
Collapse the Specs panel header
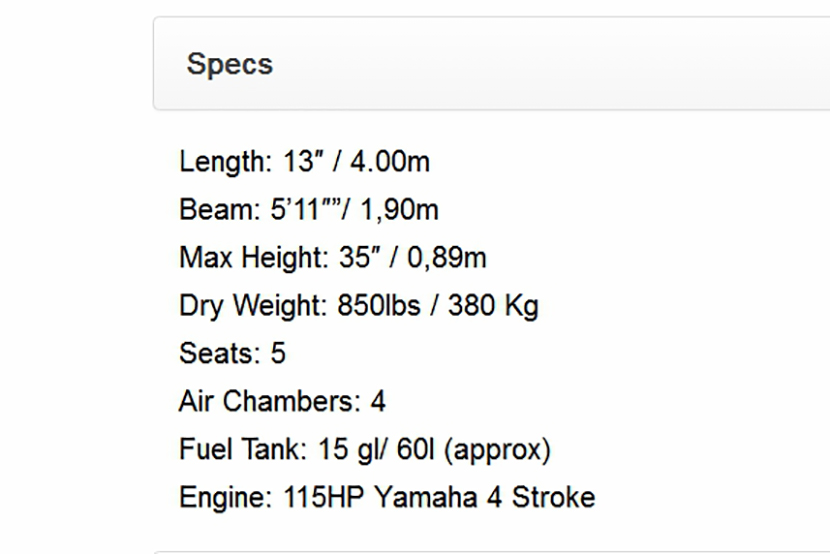[x=230, y=64]
